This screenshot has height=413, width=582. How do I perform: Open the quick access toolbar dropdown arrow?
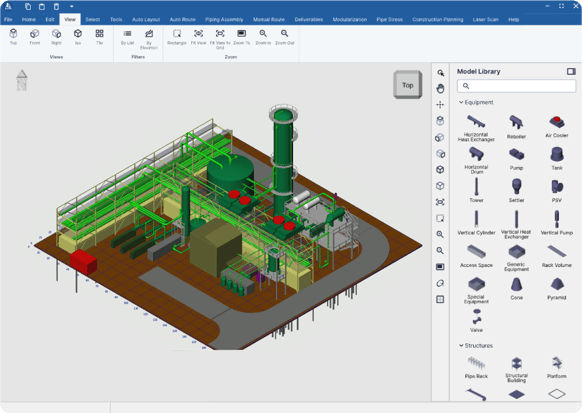pyautogui.click(x=72, y=6)
